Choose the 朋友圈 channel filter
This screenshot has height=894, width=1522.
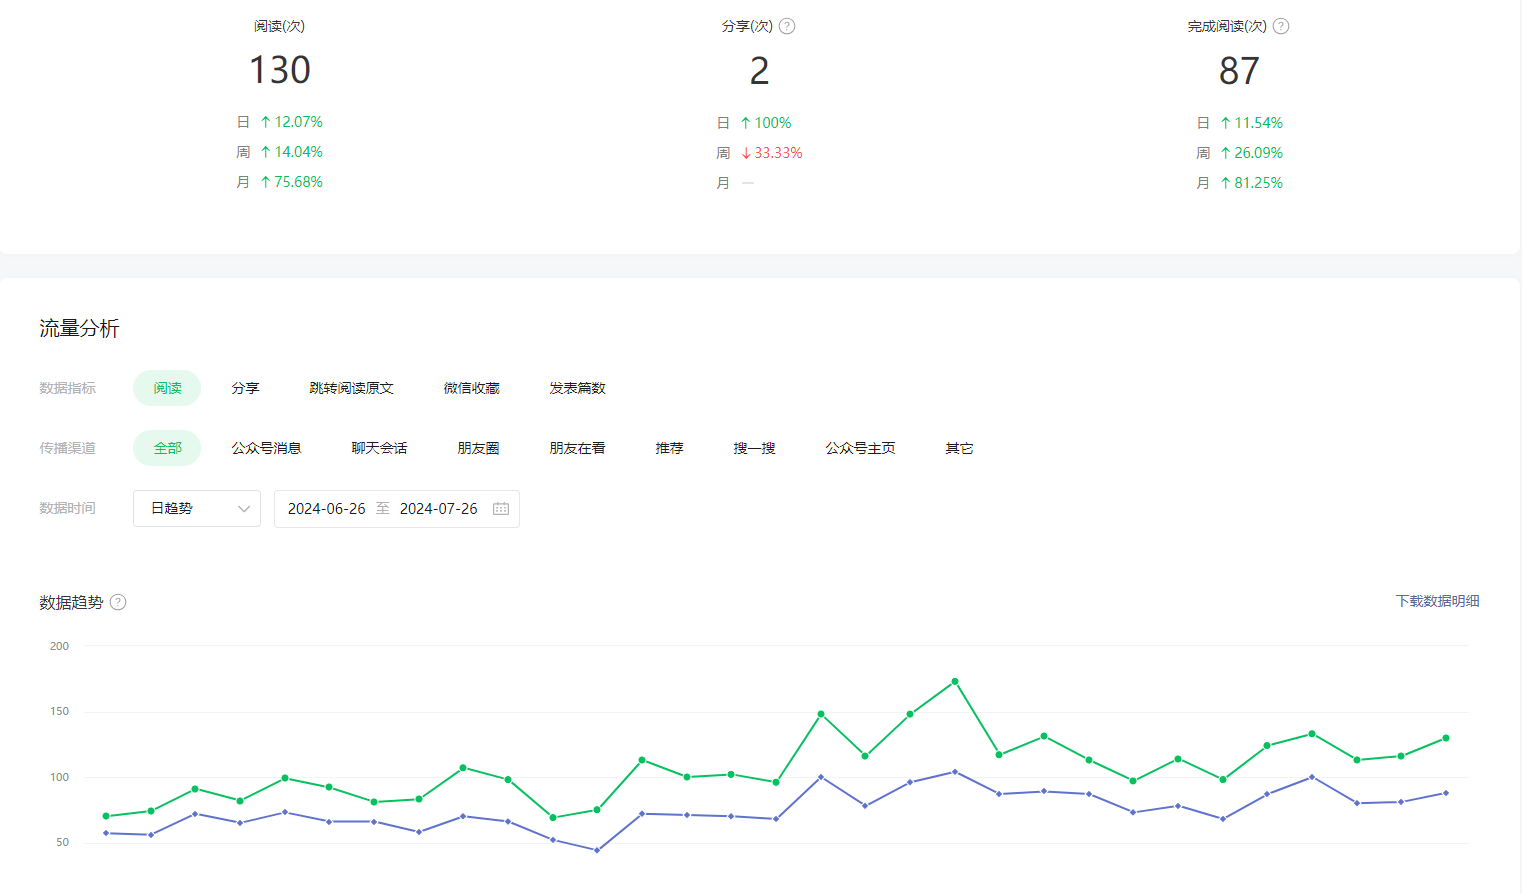[478, 448]
